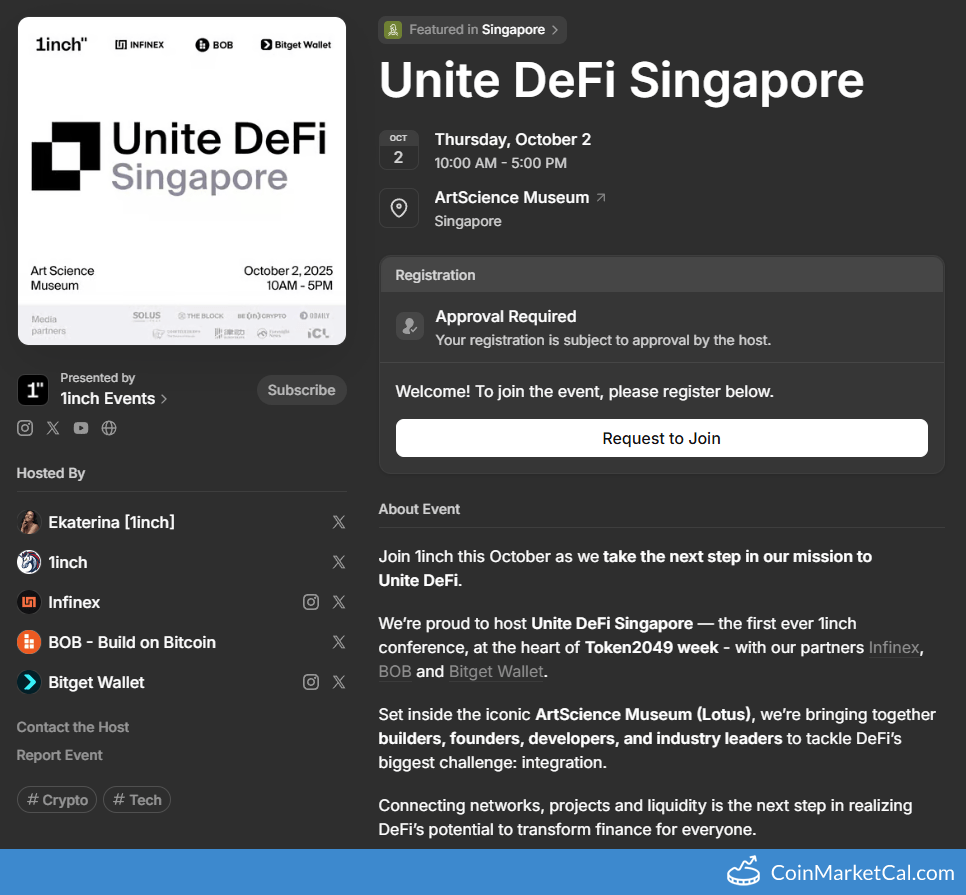Open 1inch Events YouTube icon
The height and width of the screenshot is (895, 966).
81,428
